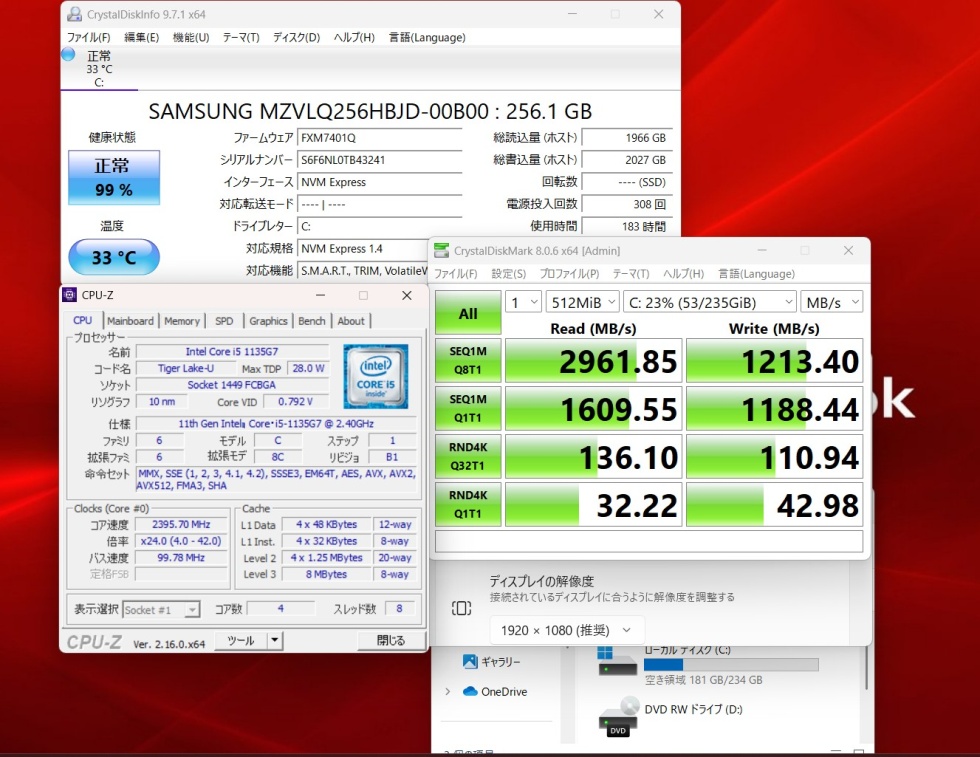This screenshot has width=980, height=757.
Task: Select the Local Disk (C:) drive icon
Action: pyautogui.click(x=617, y=660)
